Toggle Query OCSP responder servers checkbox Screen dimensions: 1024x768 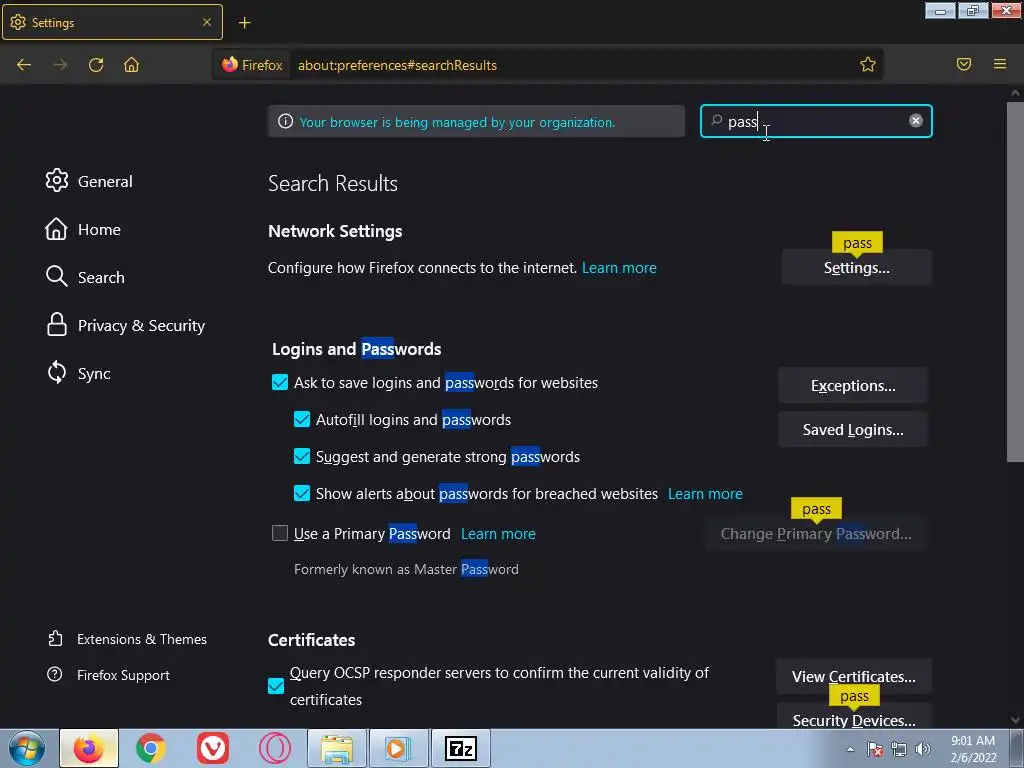276,686
